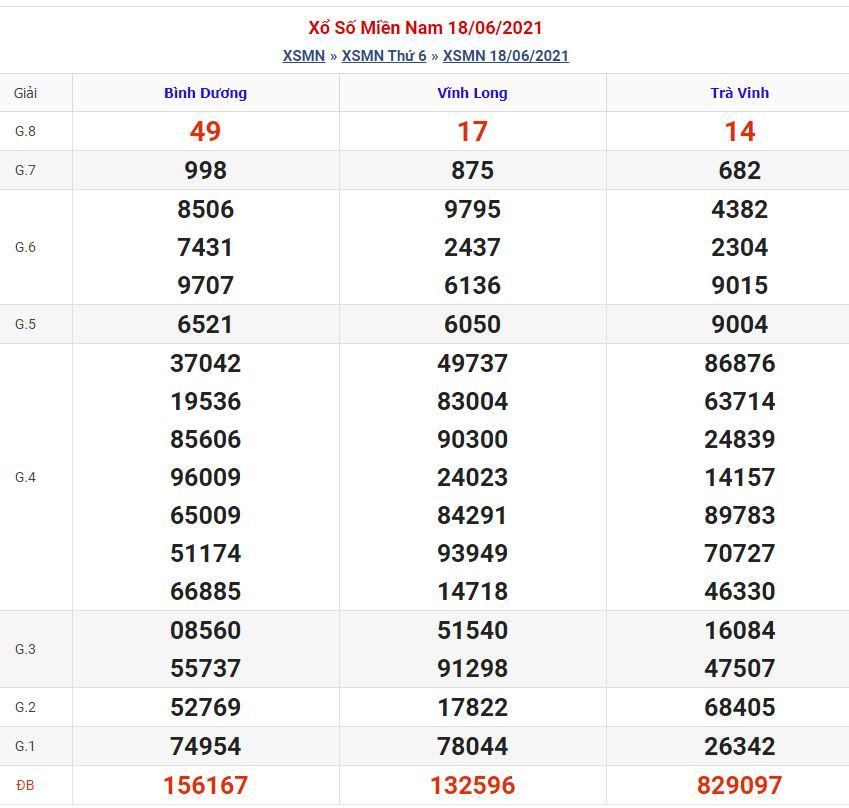Select the number 83004
The image size is (849, 808).
pos(472,401)
